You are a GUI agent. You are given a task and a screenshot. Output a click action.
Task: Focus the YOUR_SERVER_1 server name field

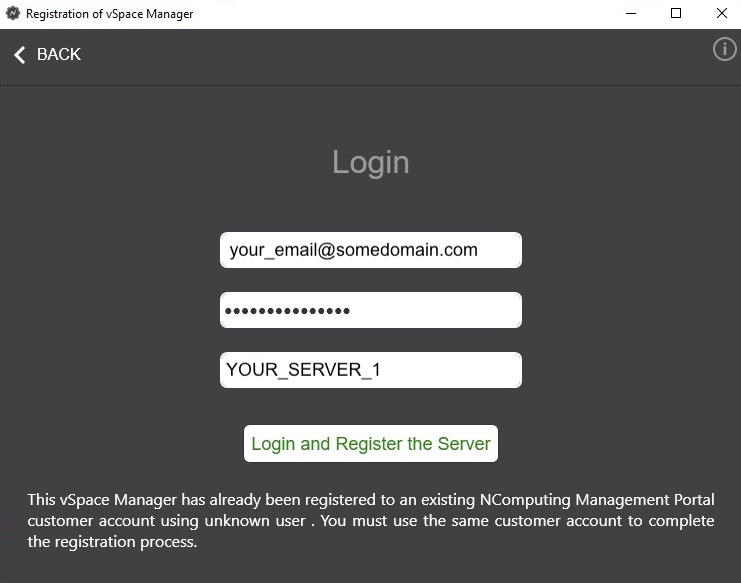370,370
